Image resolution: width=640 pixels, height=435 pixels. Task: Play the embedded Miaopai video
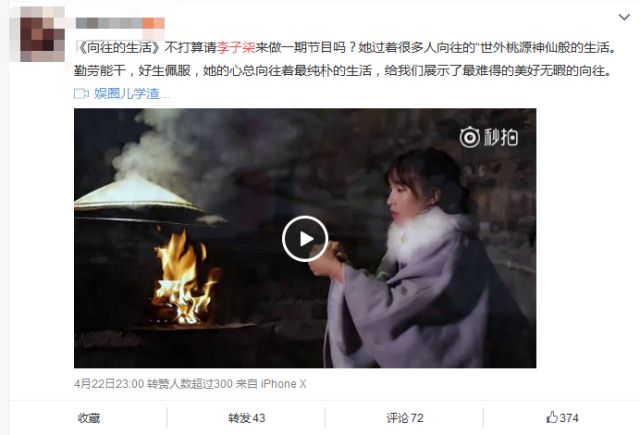coord(304,239)
